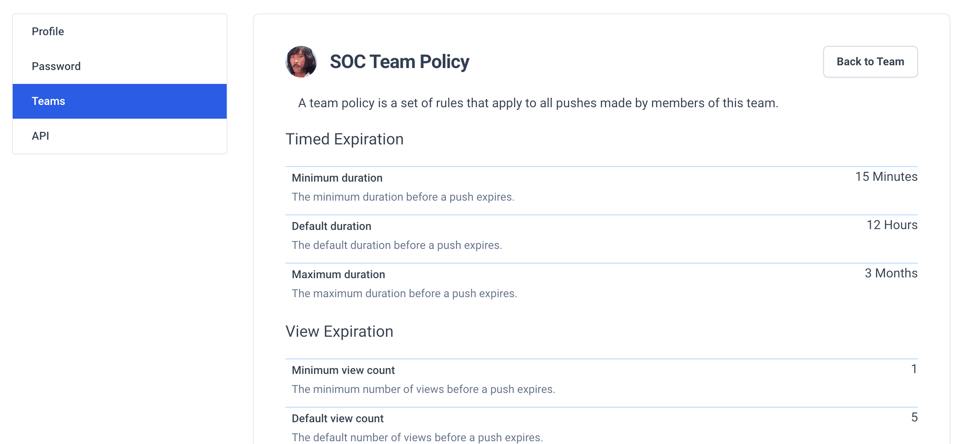The height and width of the screenshot is (444, 960).
Task: Select the Default view count label
Action: click(337, 418)
